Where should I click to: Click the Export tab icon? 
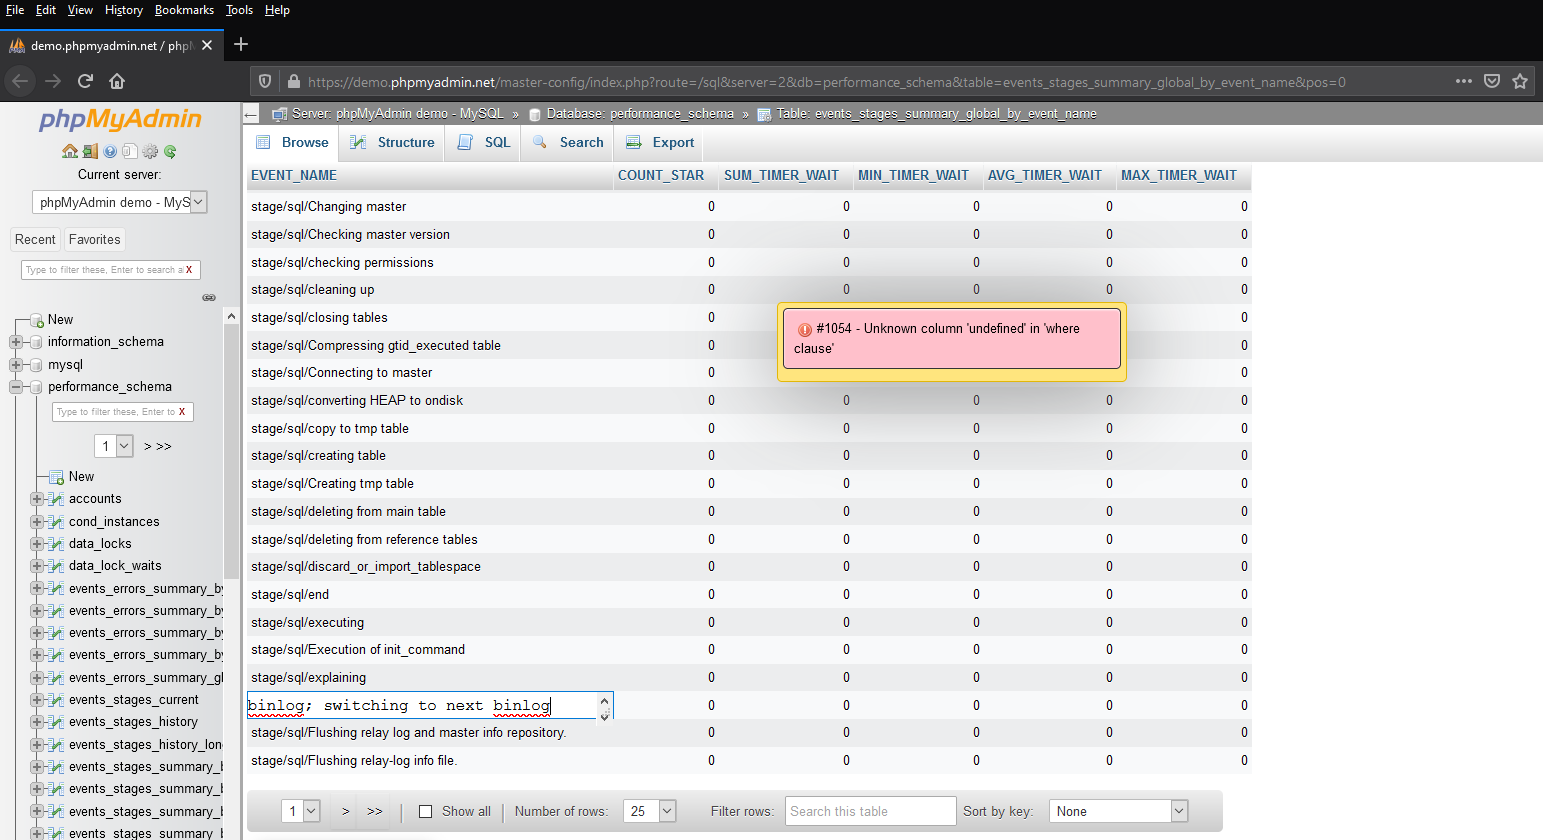[x=634, y=142]
